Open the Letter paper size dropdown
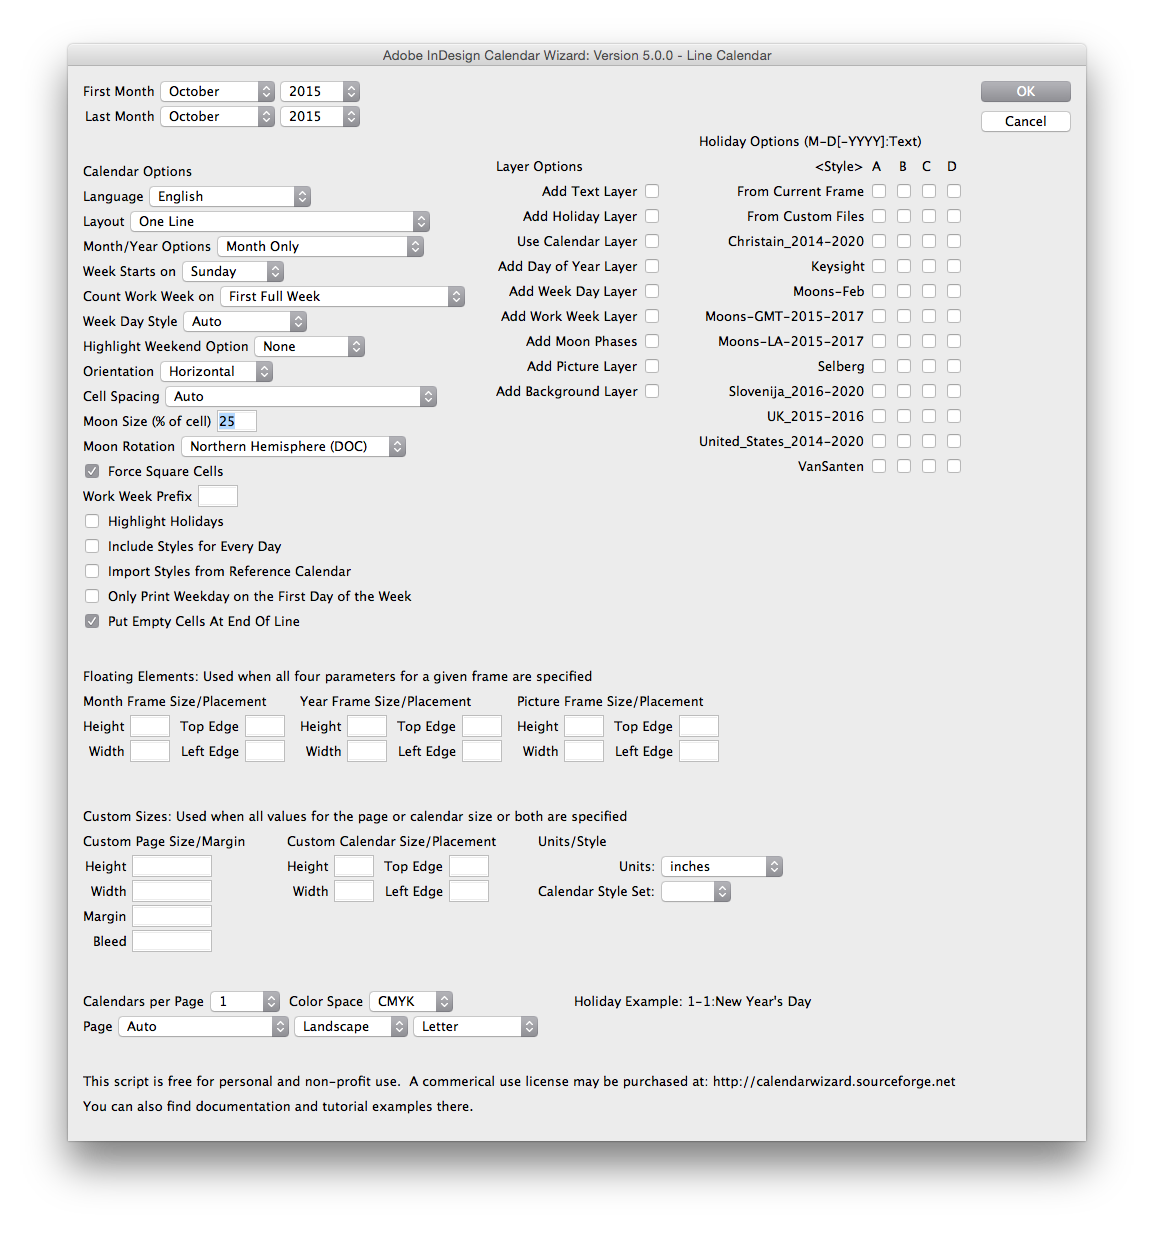Screen dimensions: 1154x1233 [x=475, y=1026]
